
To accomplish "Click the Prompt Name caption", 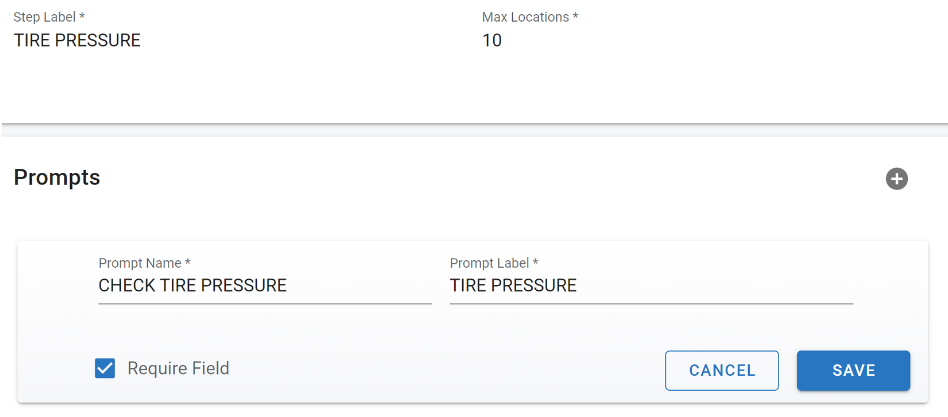I will click(144, 263).
